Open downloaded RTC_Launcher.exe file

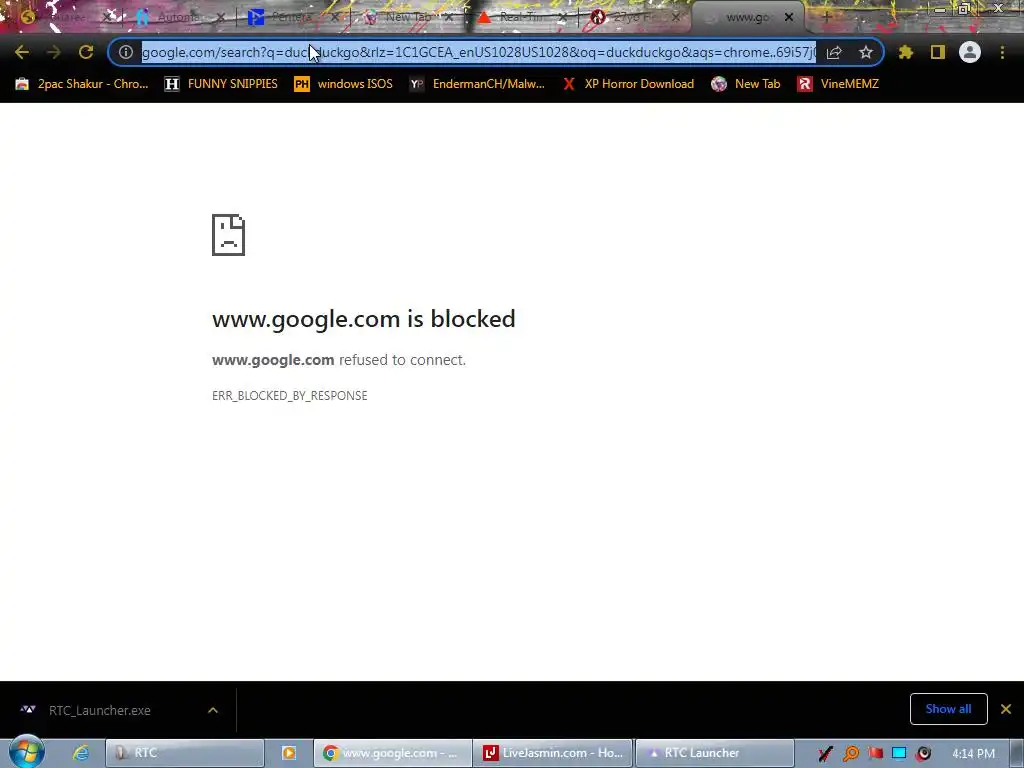click(99, 711)
